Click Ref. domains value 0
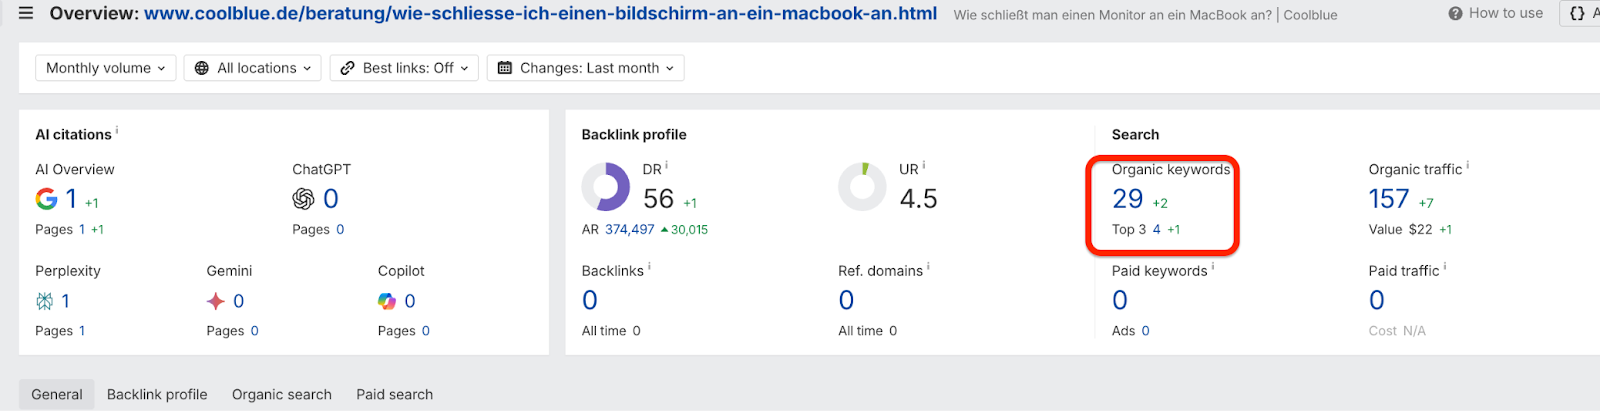This screenshot has height=411, width=1600. tap(847, 300)
